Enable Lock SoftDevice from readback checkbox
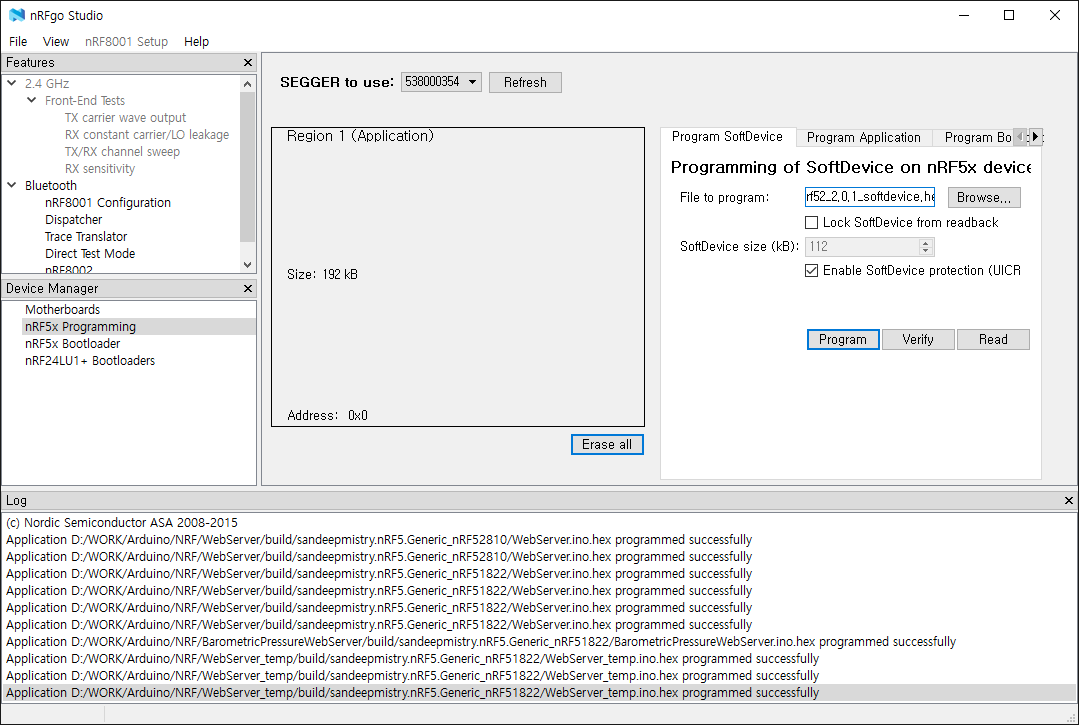The width and height of the screenshot is (1079, 725). pos(811,222)
